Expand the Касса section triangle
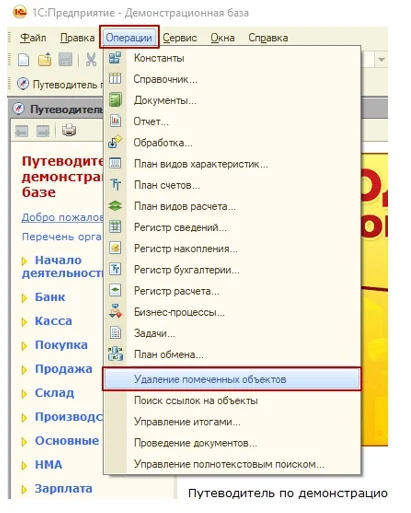The width and height of the screenshot is (411, 513). [24, 322]
